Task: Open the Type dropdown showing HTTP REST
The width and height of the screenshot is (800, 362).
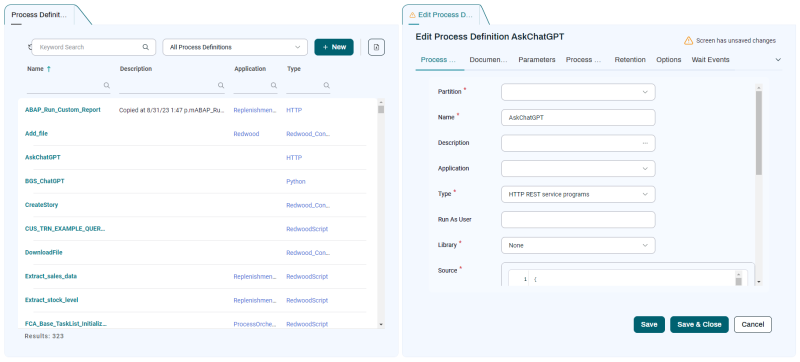Action: (578, 194)
